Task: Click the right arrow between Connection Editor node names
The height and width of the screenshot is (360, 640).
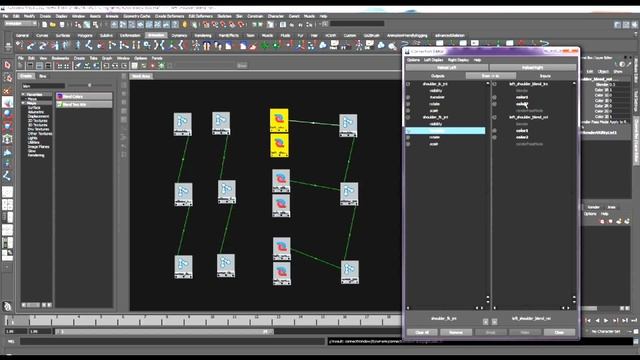Action: click(494, 322)
